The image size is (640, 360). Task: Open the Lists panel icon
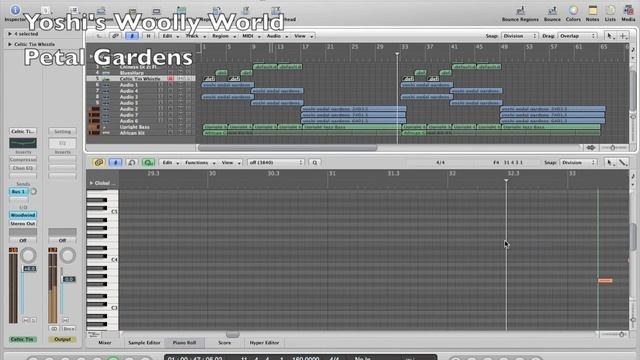[610, 13]
